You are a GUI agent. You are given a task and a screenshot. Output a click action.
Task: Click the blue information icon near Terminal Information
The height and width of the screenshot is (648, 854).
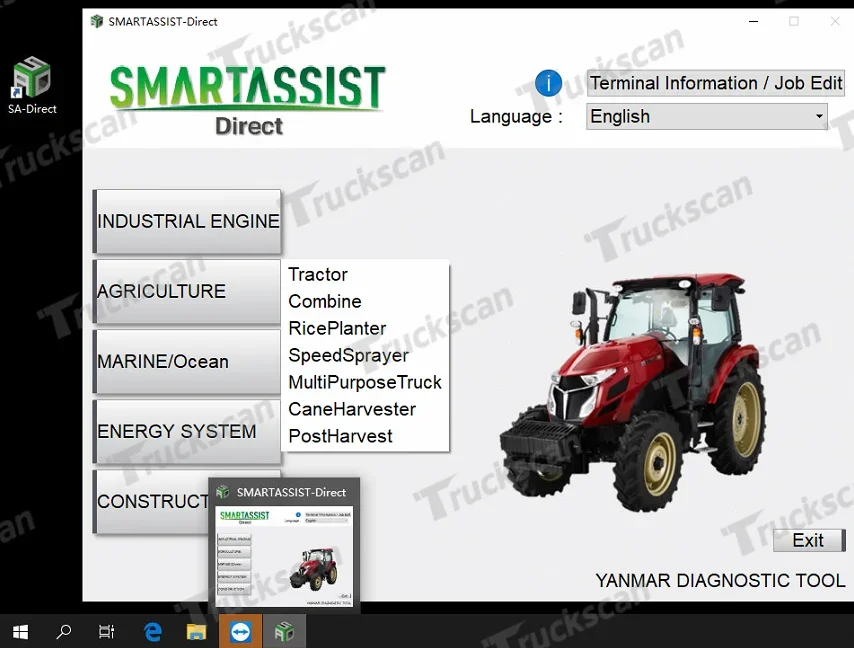tap(548, 83)
